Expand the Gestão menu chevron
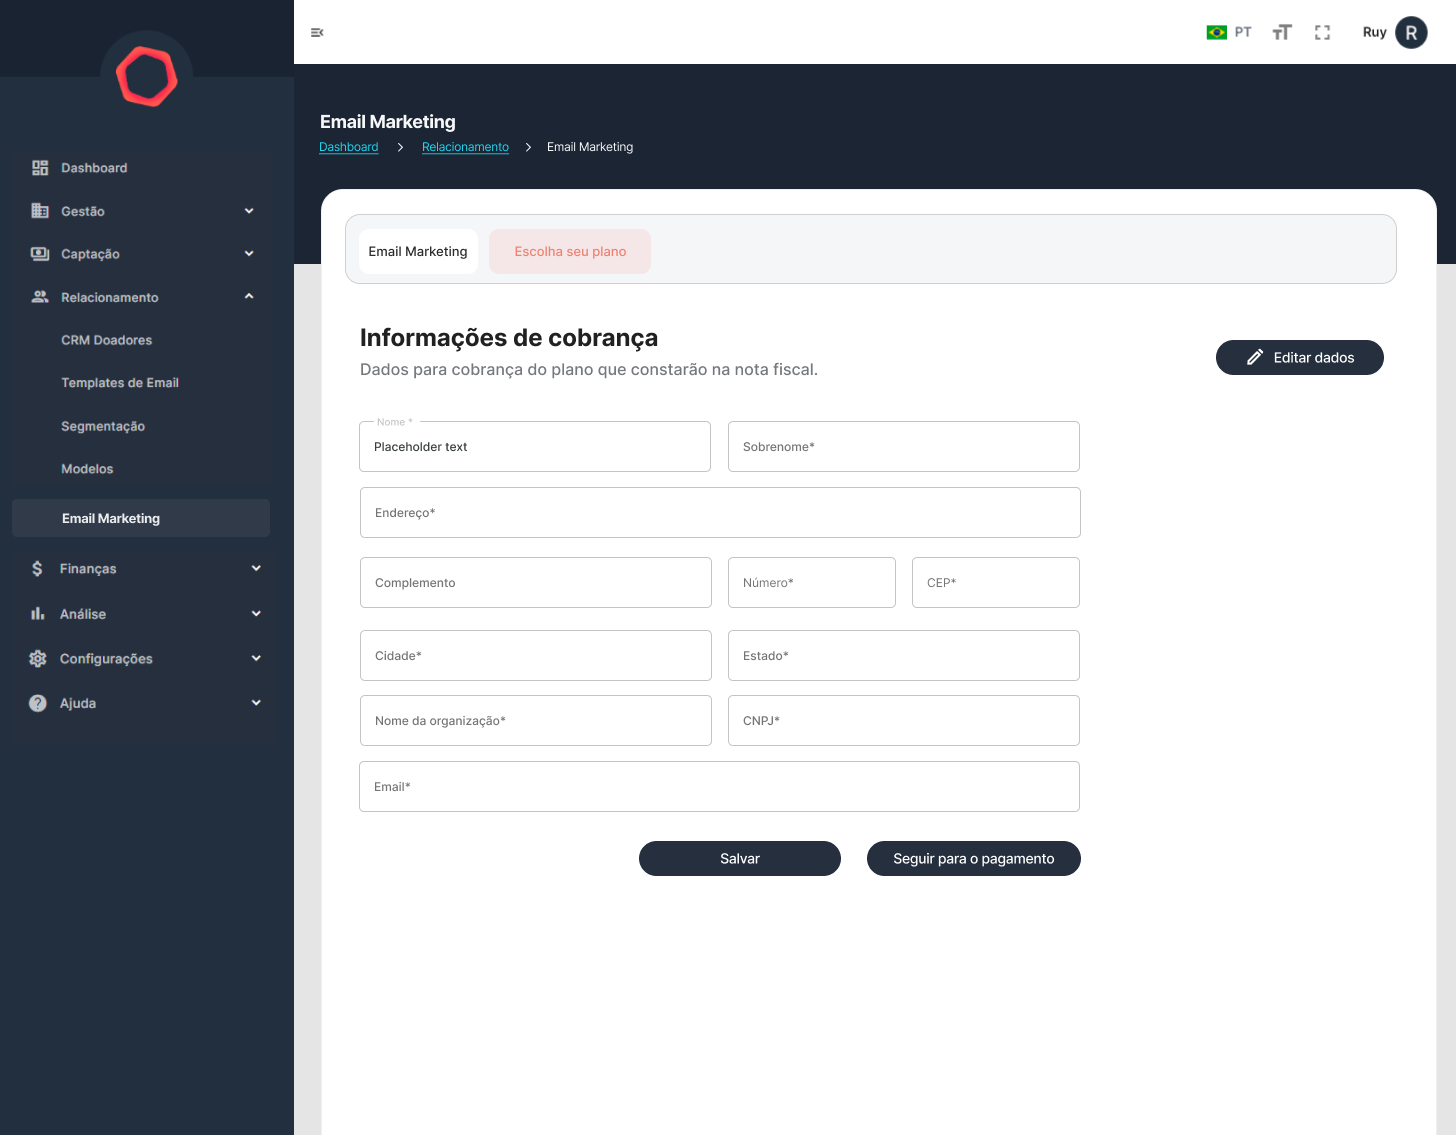1456x1135 pixels. coord(249,211)
